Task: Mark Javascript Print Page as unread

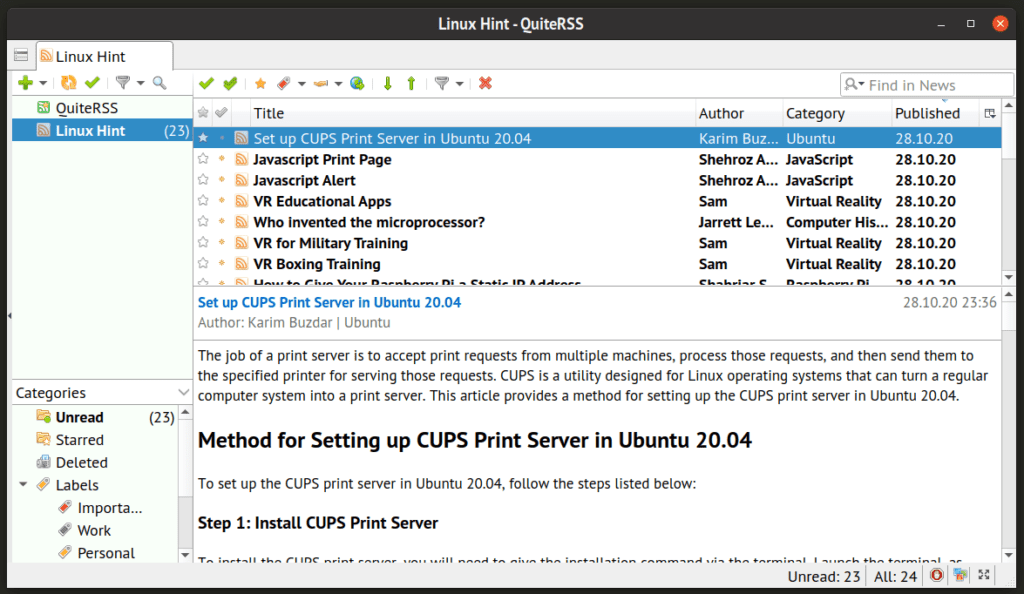Action: pos(221,159)
